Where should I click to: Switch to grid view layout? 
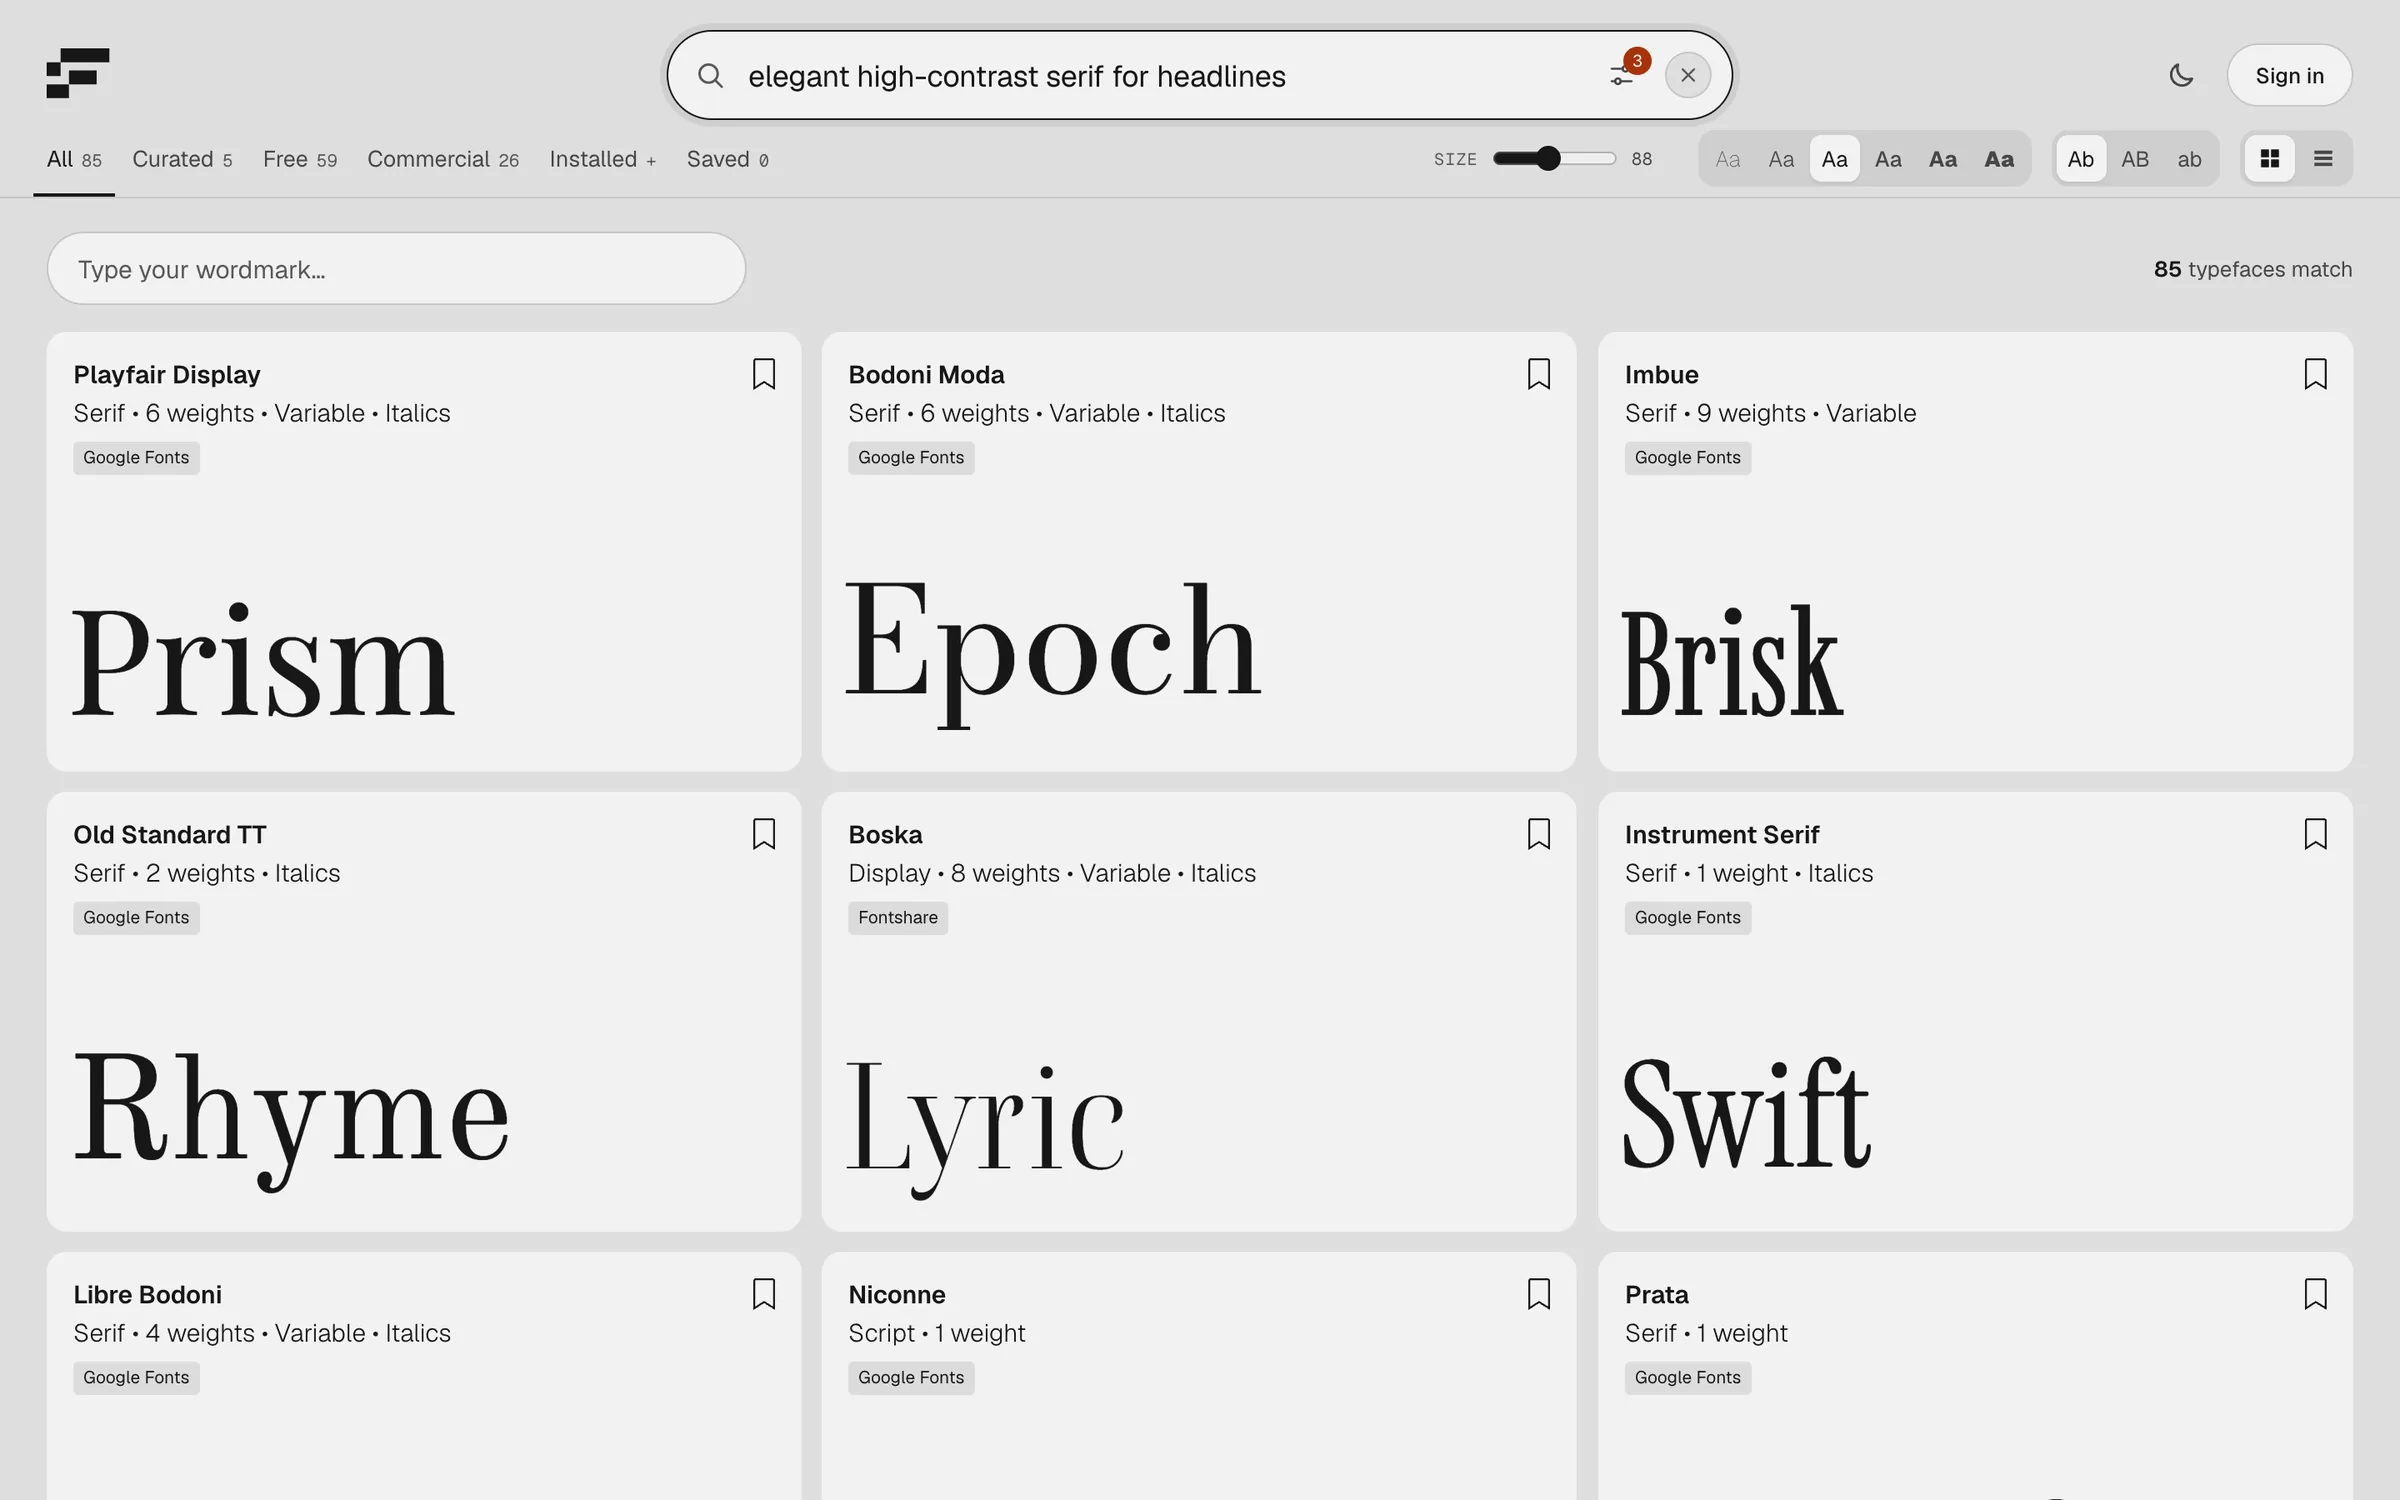(2270, 159)
